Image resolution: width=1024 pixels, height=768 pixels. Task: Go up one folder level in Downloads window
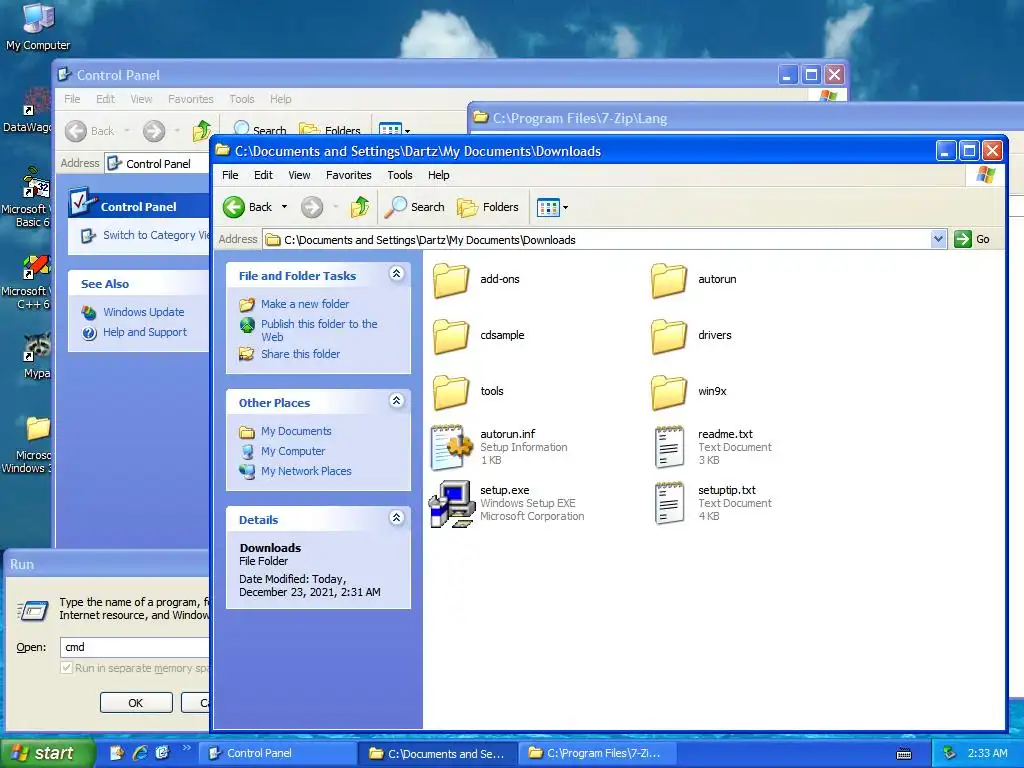click(x=360, y=207)
